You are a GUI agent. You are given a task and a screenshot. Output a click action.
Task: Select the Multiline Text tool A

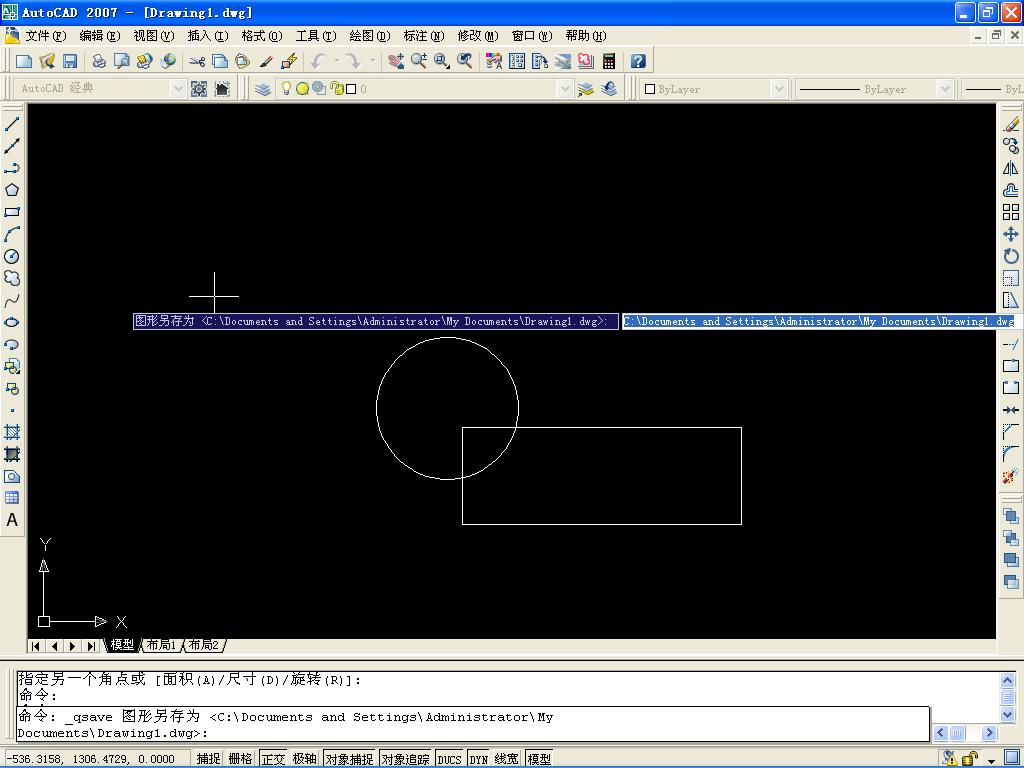[12, 520]
